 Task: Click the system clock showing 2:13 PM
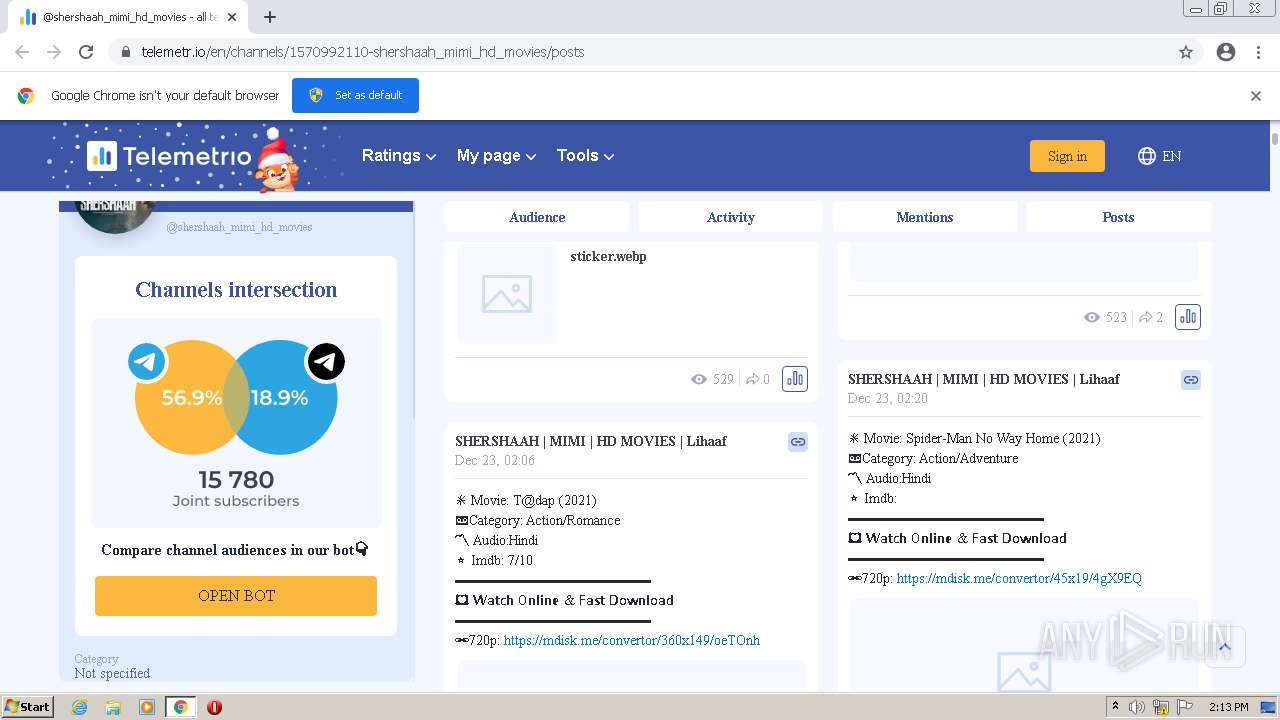click(x=1228, y=707)
